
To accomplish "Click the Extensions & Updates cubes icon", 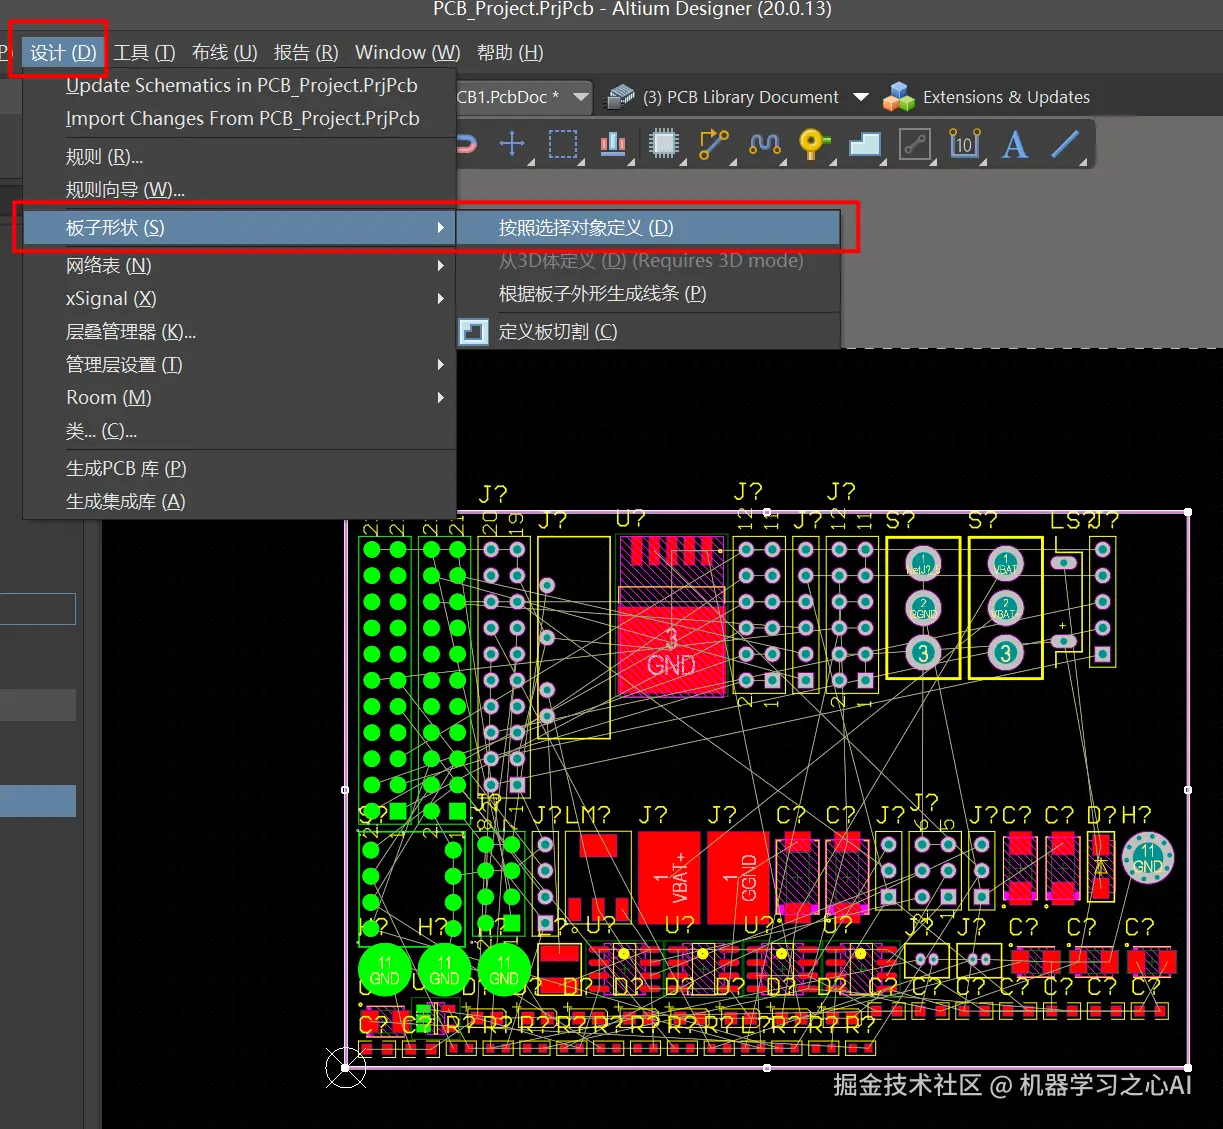I will (899, 97).
